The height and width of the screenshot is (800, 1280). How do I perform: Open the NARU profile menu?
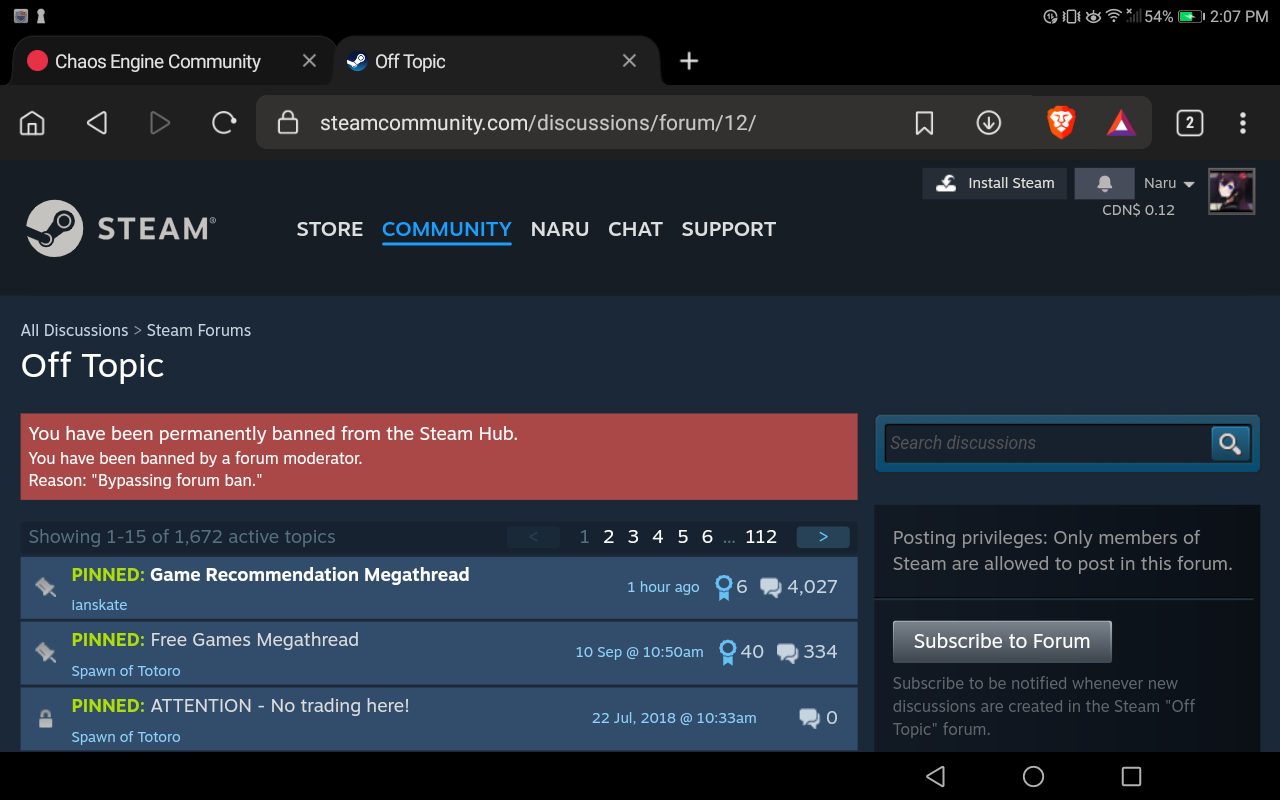pos(560,229)
